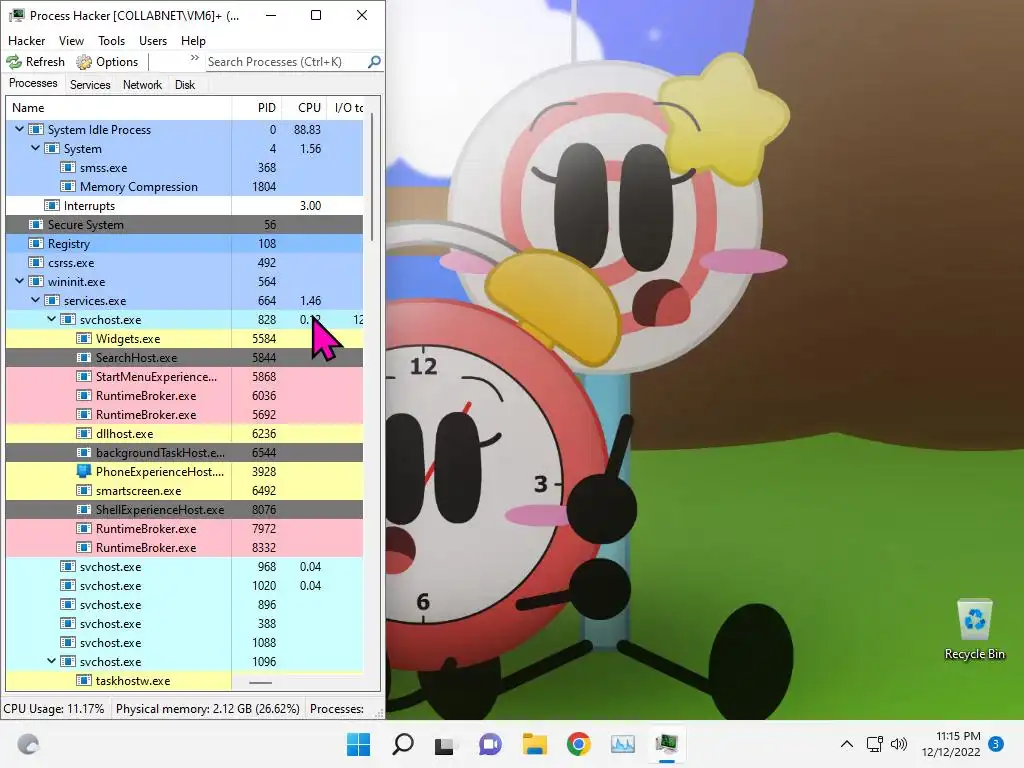The width and height of the screenshot is (1024, 768).
Task: Focus the Search Processes field
Action: pyautogui.click(x=286, y=62)
